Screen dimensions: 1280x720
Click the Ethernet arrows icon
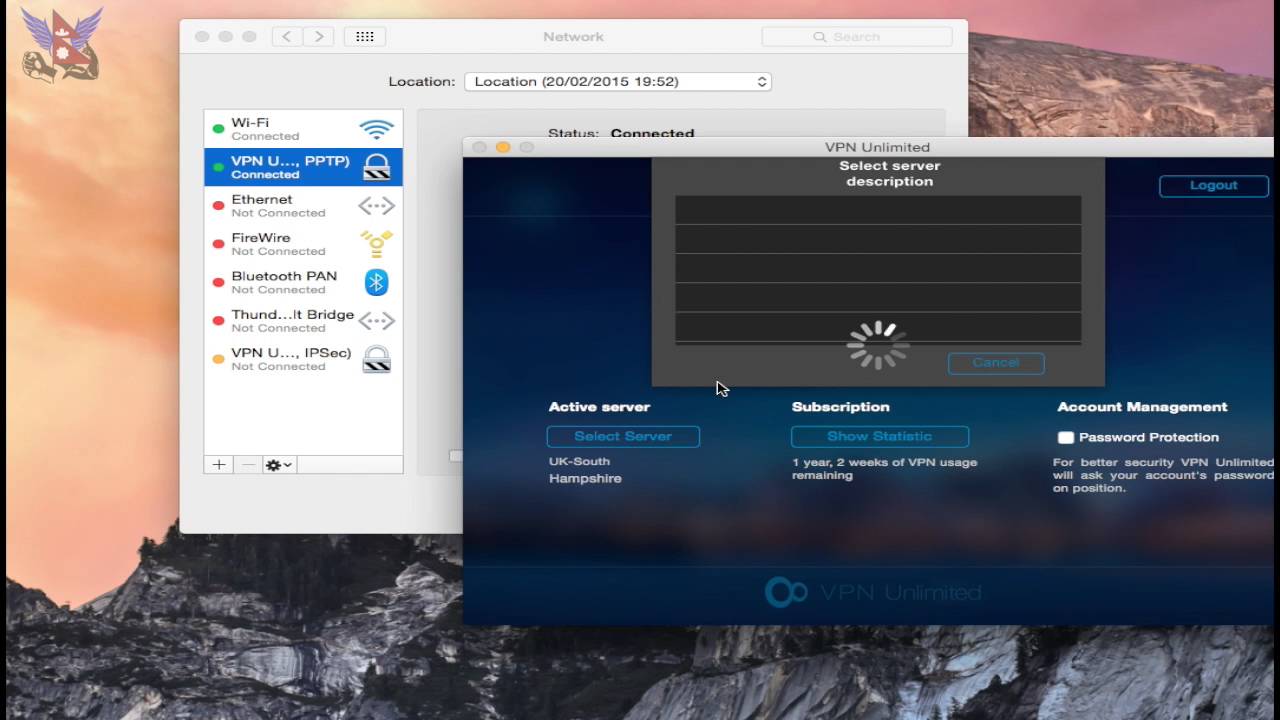coord(376,206)
